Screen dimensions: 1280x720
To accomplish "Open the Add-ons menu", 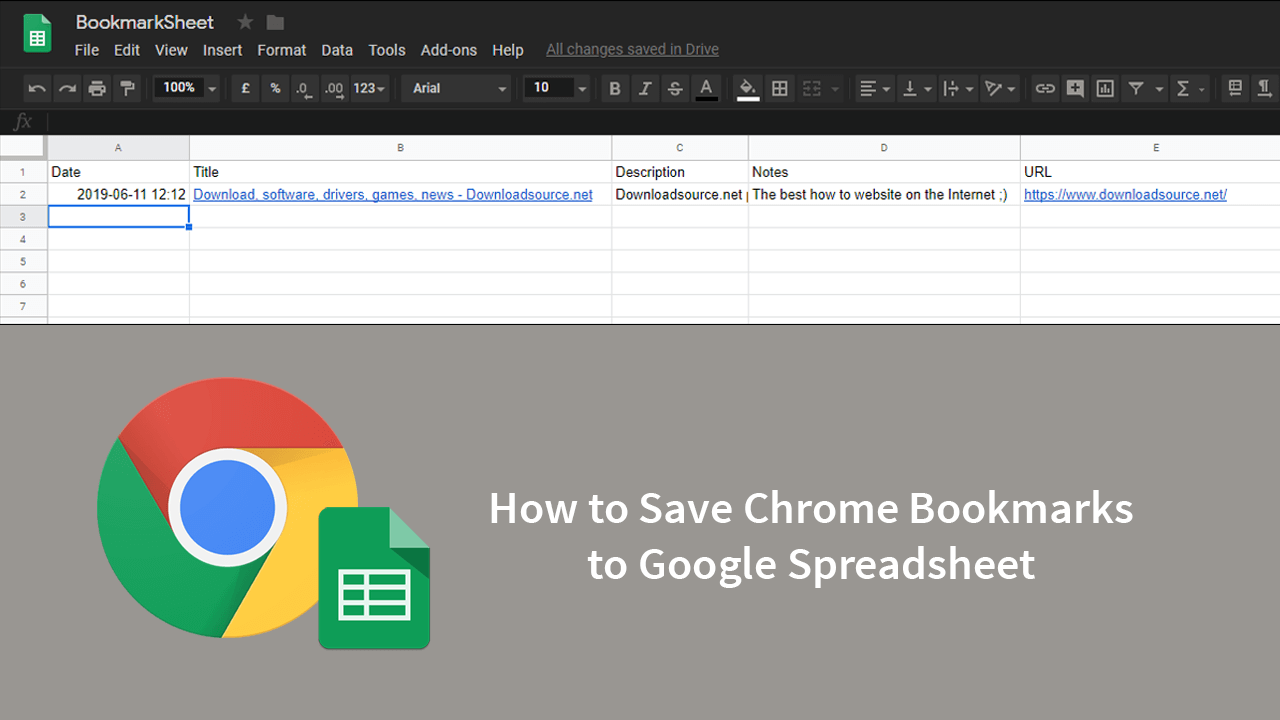I will pos(449,50).
